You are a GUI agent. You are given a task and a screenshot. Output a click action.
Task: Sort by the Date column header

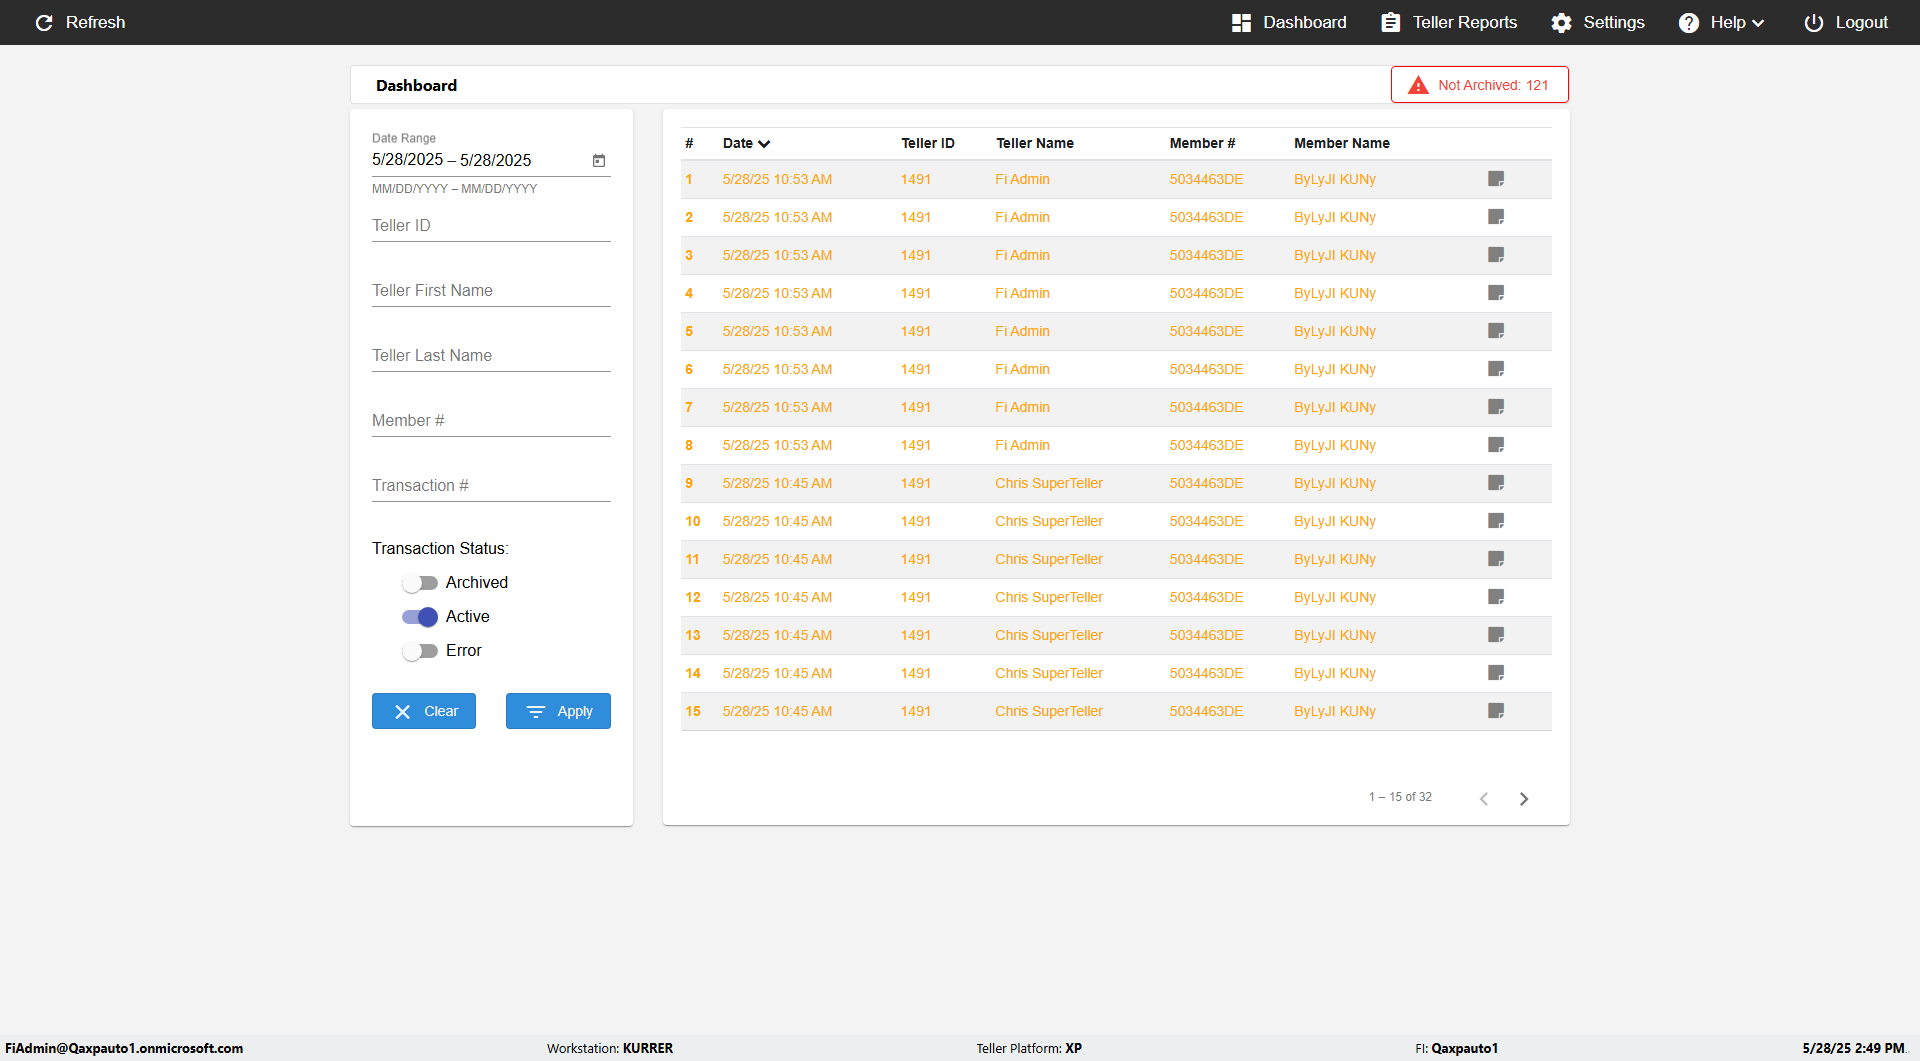[x=746, y=143]
